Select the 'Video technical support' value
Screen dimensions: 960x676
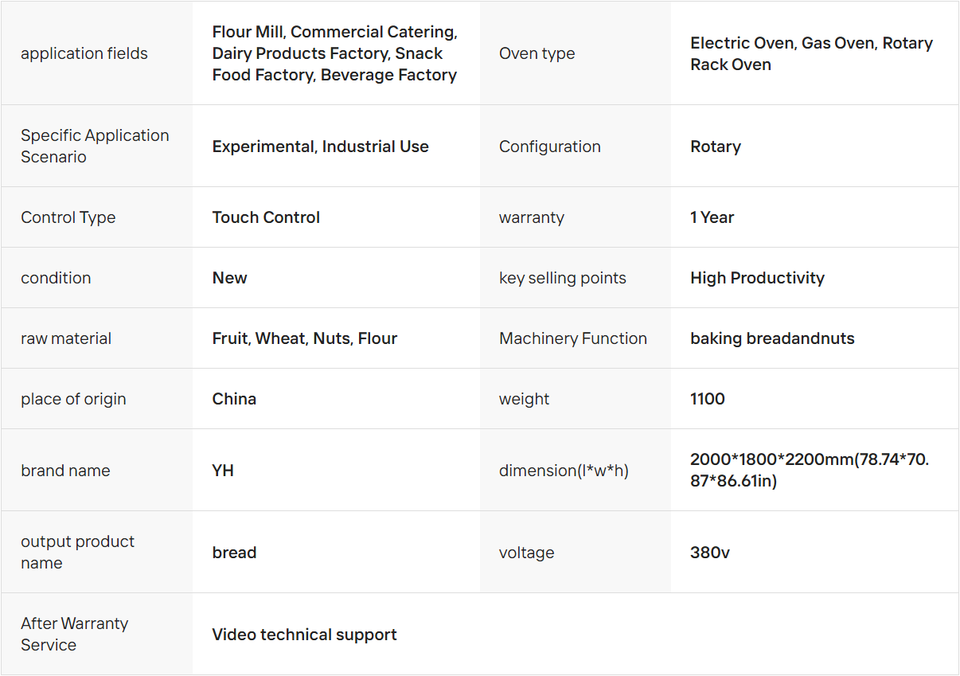click(x=304, y=634)
